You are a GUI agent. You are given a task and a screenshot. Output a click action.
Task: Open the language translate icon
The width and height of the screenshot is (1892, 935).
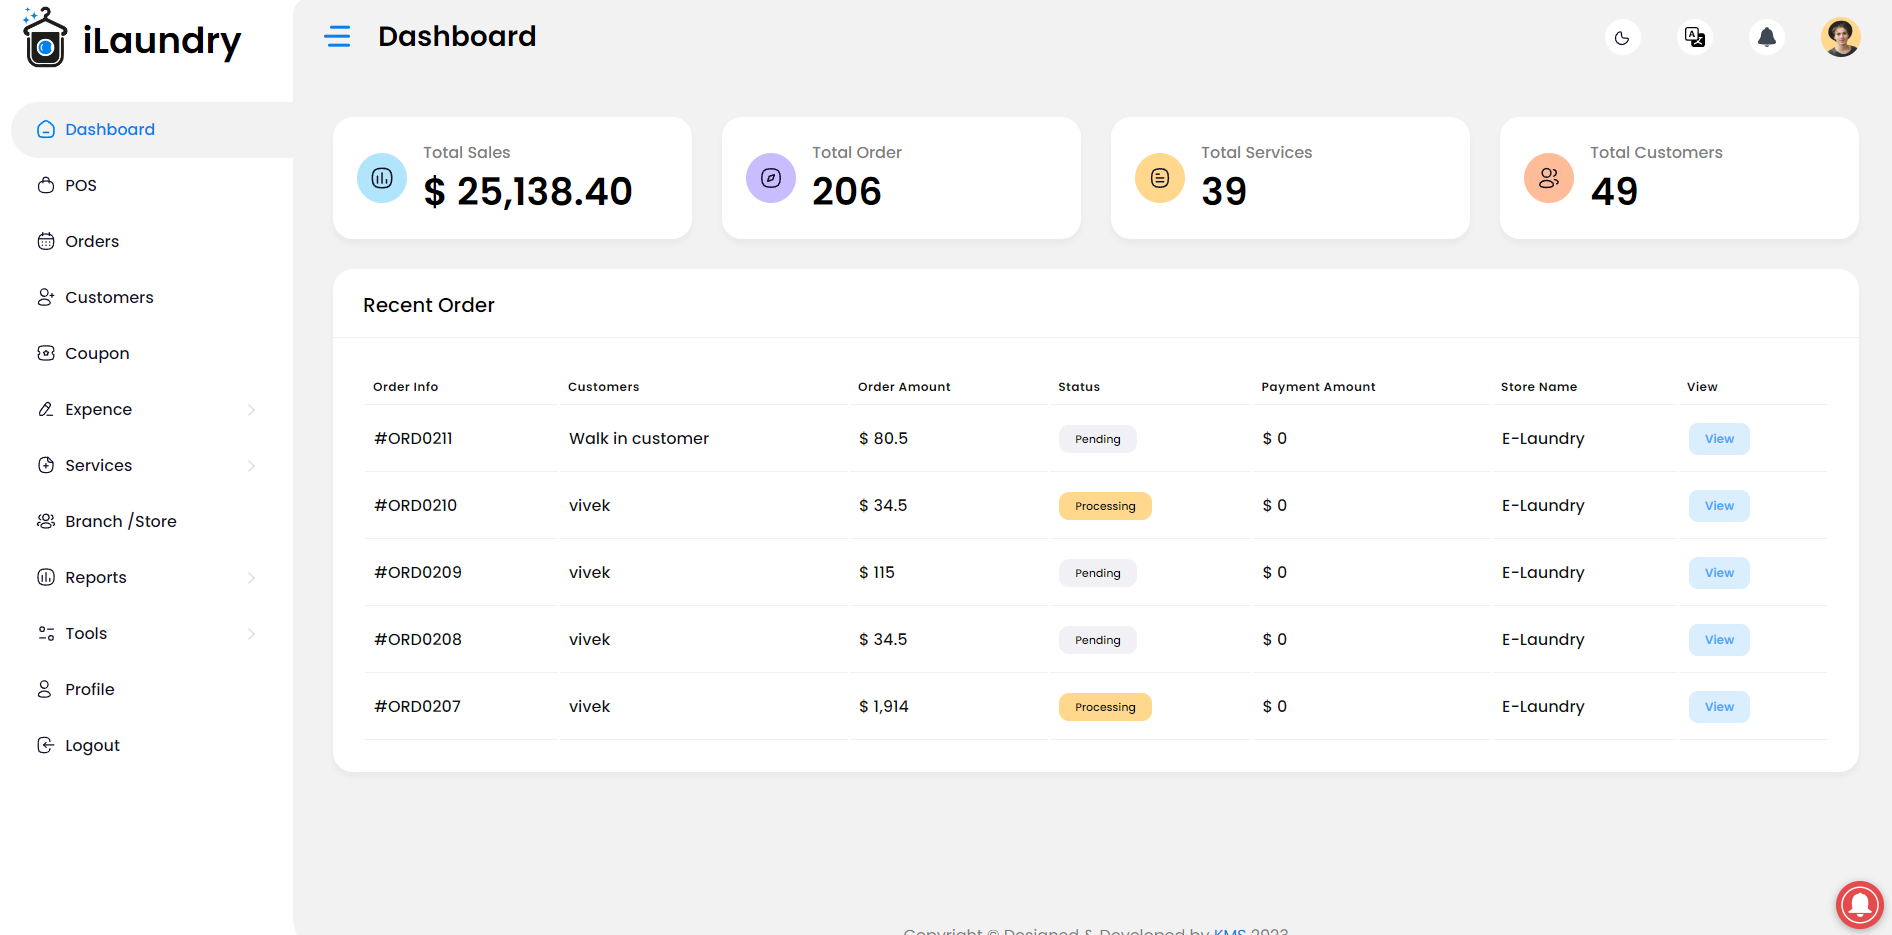pos(1695,38)
